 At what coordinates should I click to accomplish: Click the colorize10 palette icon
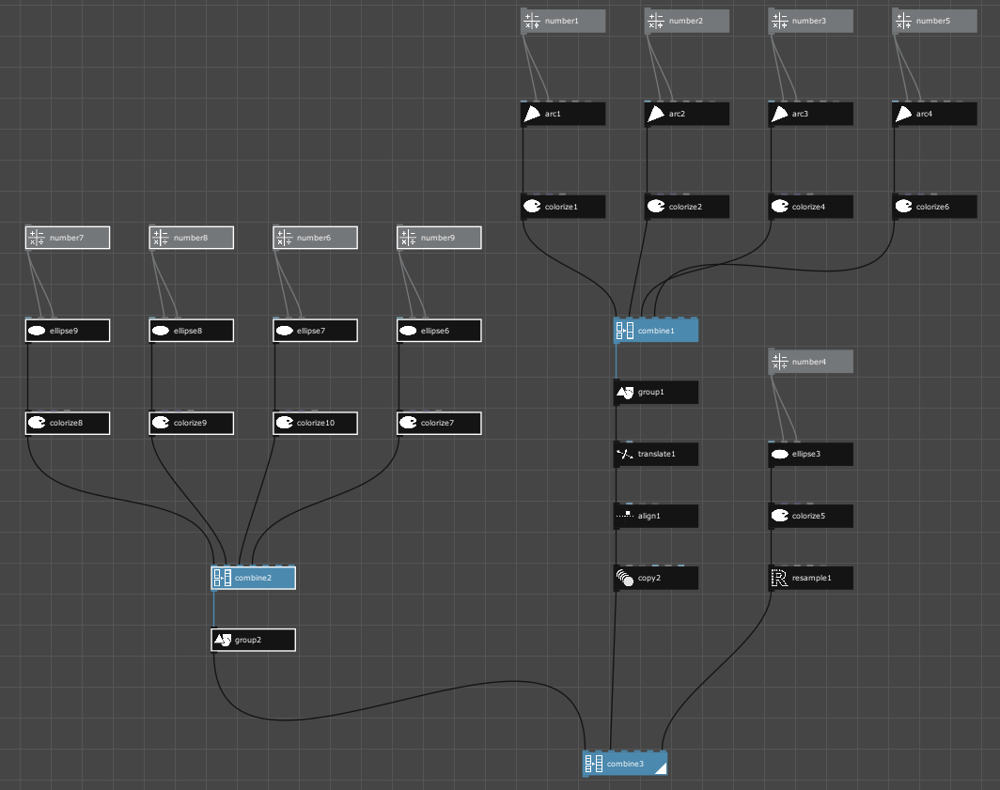point(284,422)
